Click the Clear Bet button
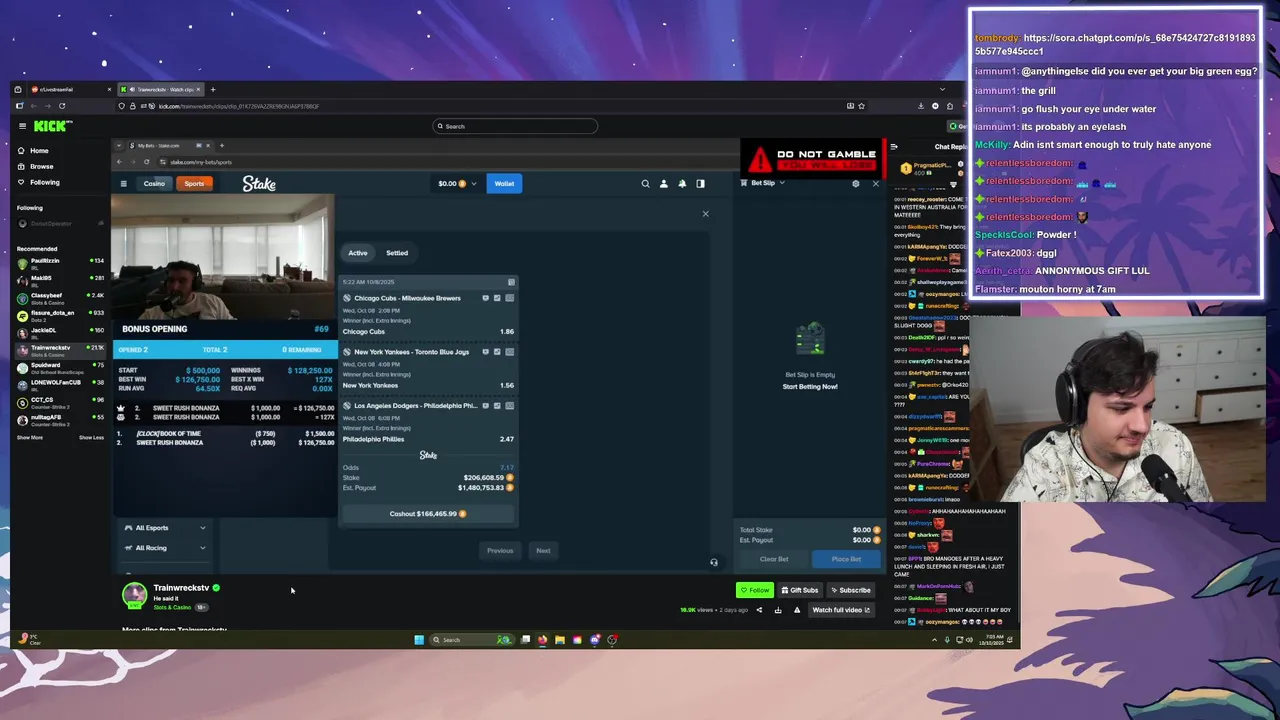Screen dimensions: 1280x720 point(774,559)
